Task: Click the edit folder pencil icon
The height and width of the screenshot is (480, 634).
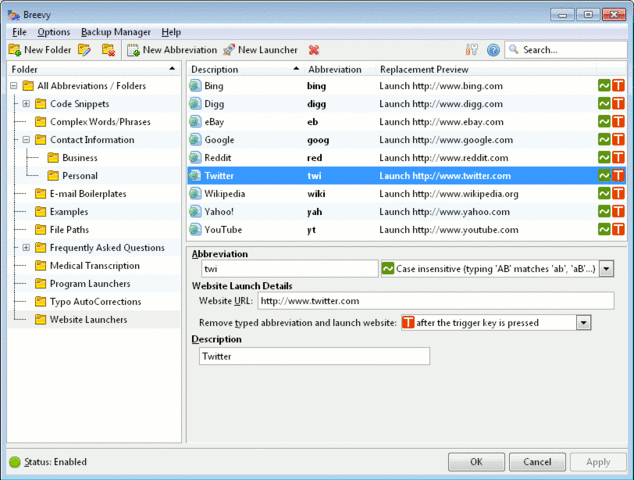Action: 84,50
